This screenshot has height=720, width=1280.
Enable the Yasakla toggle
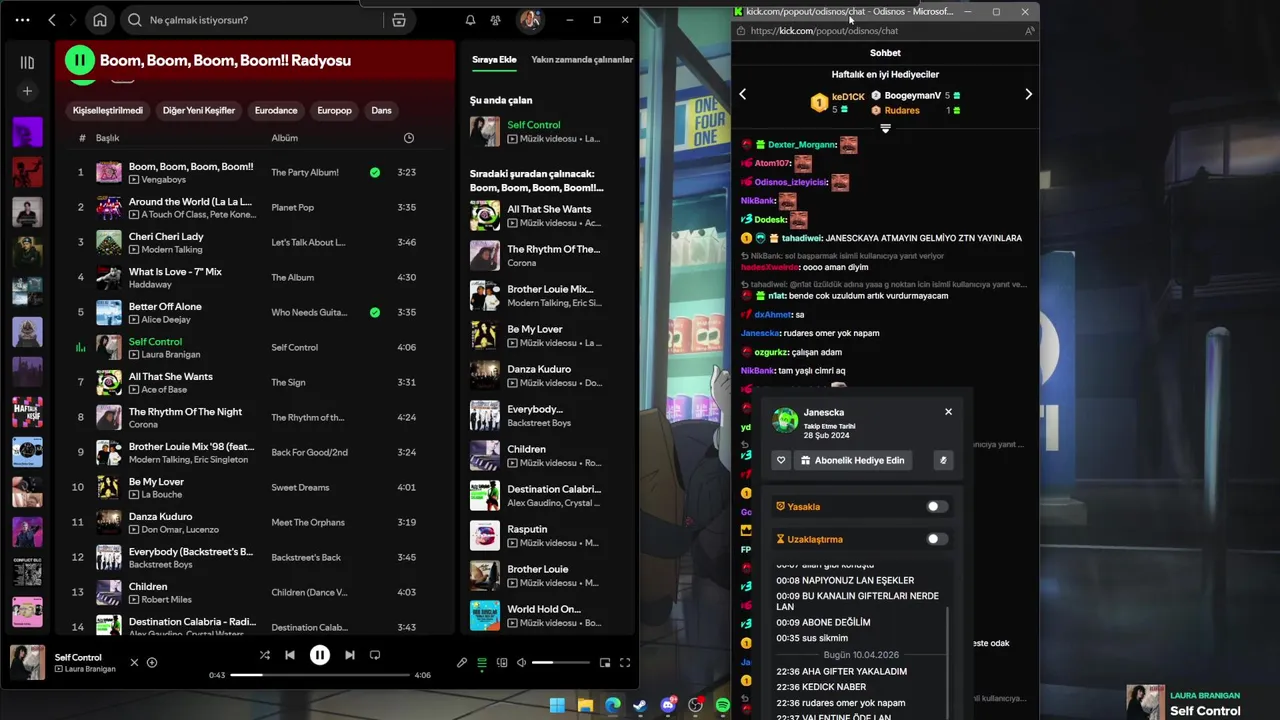pyautogui.click(x=937, y=506)
